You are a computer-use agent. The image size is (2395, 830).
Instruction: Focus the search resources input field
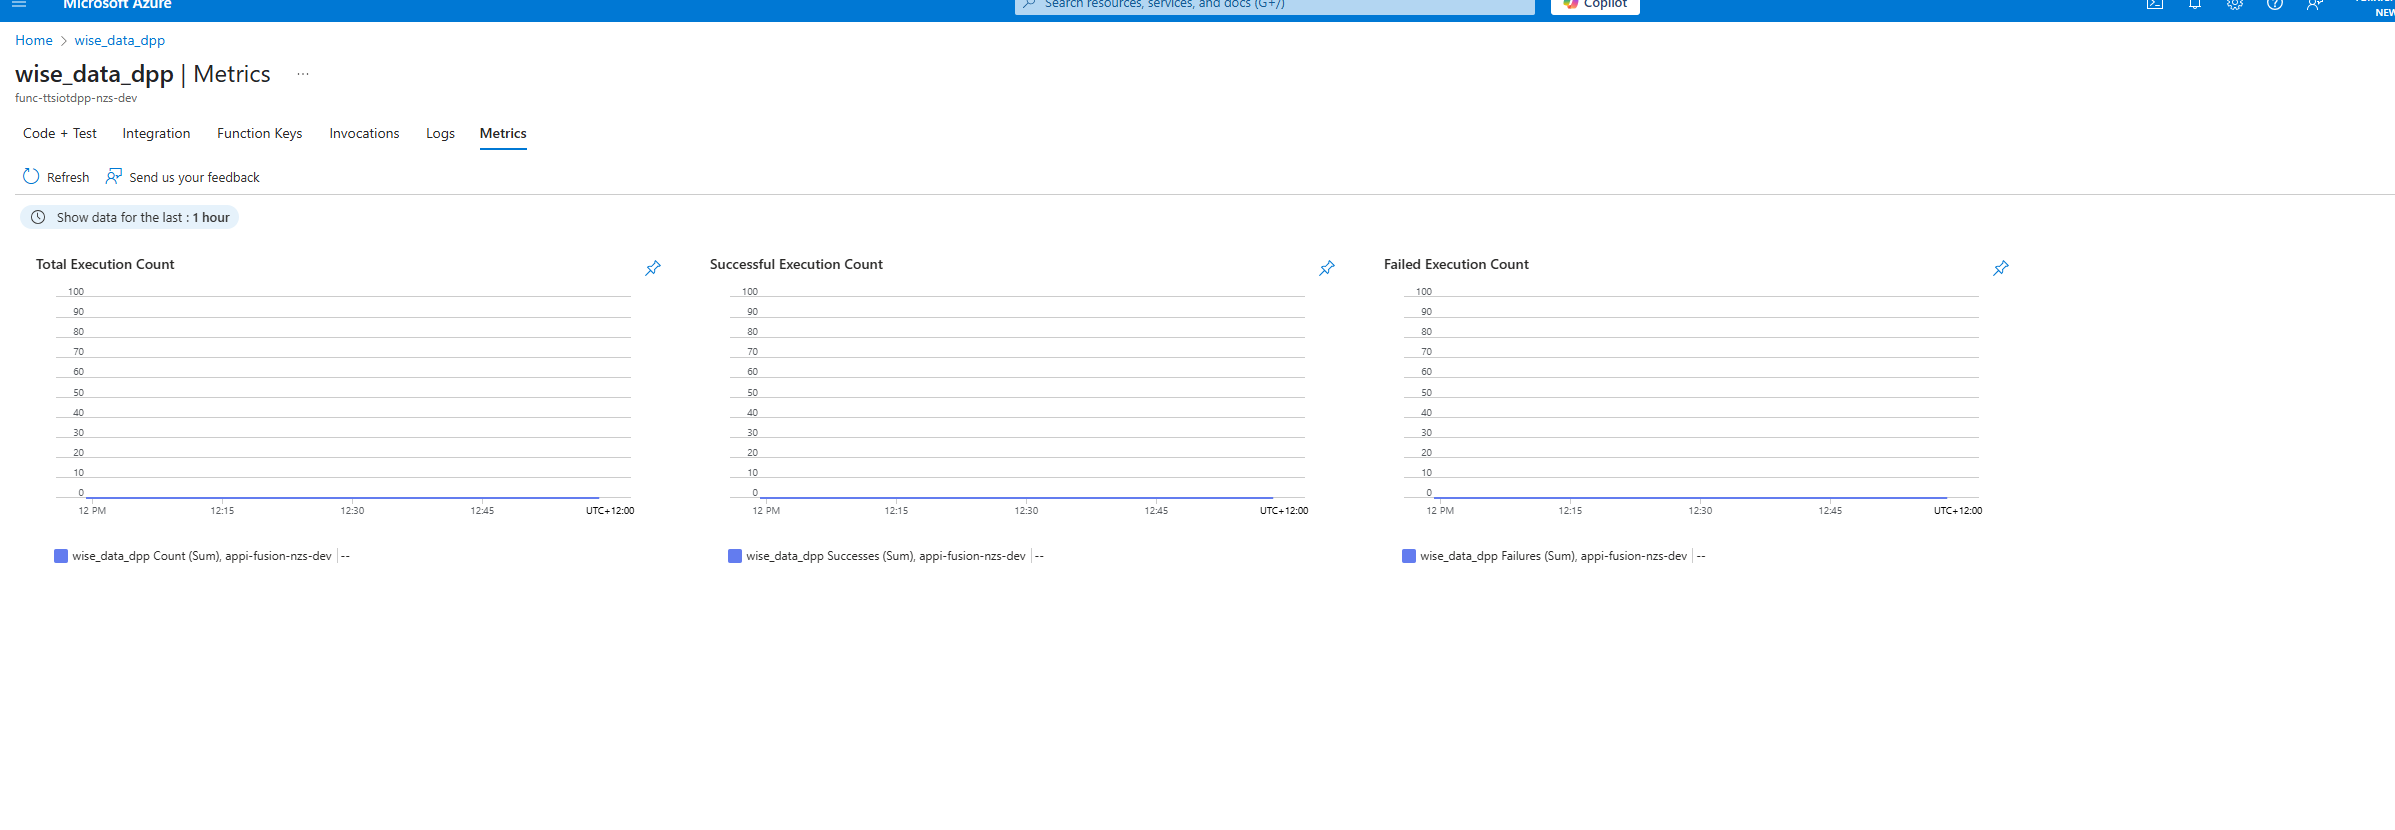(x=1275, y=5)
